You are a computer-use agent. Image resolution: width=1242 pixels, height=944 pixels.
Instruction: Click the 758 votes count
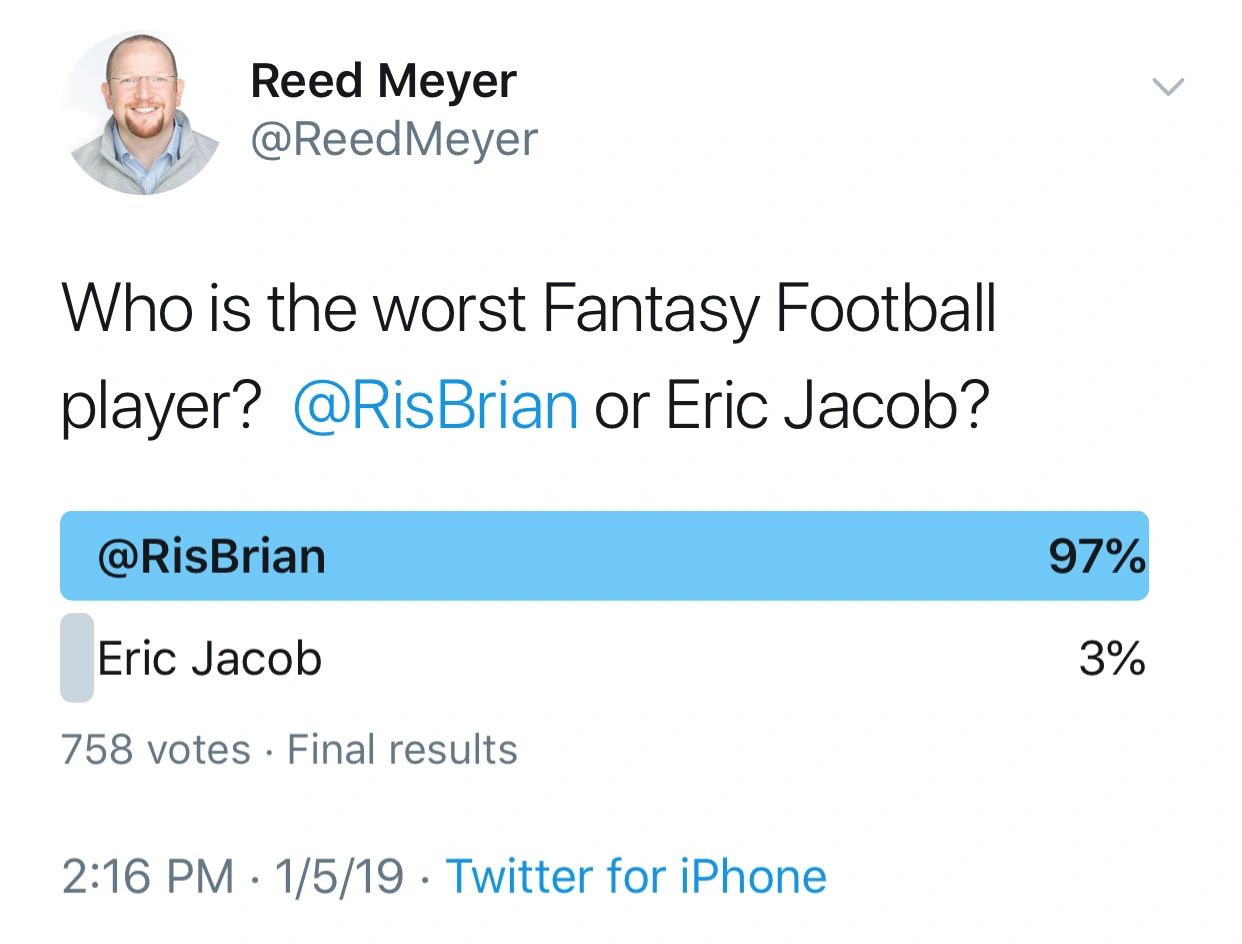point(156,749)
